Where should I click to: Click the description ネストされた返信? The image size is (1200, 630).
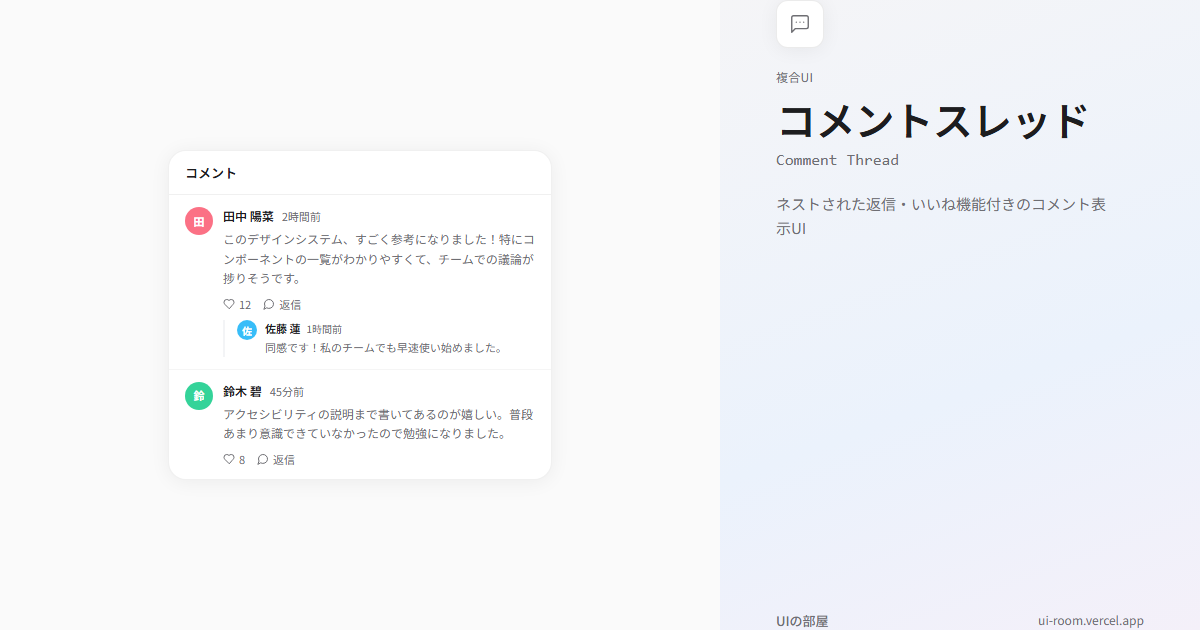point(941,216)
